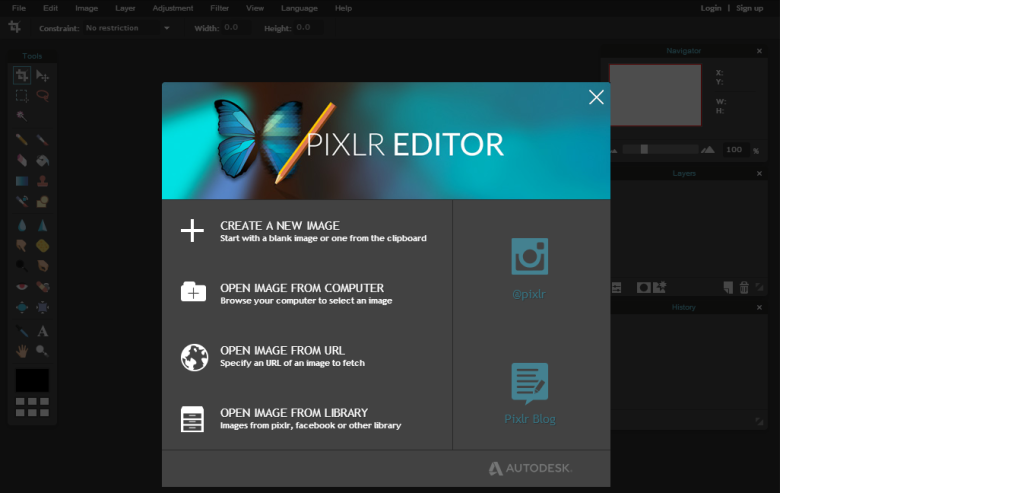This screenshot has width=1024, height=493.
Task: Select the Move tool
Action: tap(42, 75)
